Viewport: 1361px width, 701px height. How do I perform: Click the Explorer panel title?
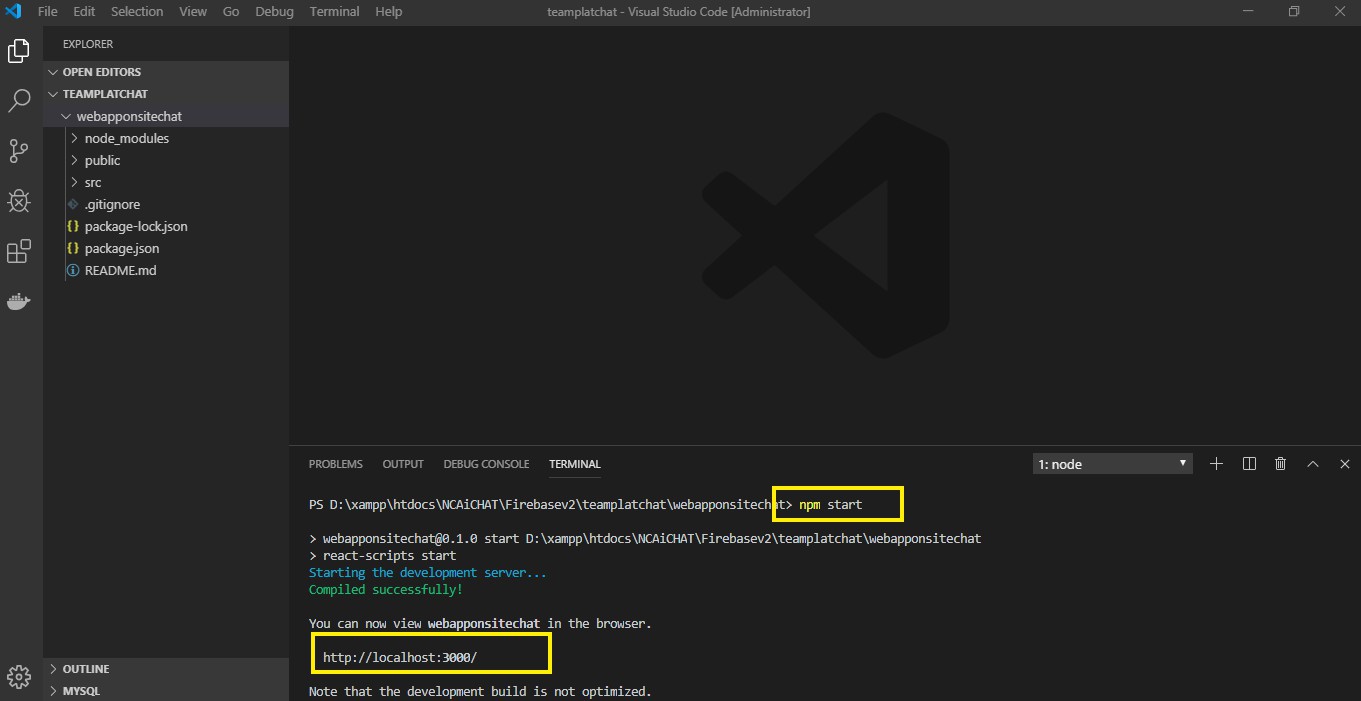pyautogui.click(x=88, y=44)
